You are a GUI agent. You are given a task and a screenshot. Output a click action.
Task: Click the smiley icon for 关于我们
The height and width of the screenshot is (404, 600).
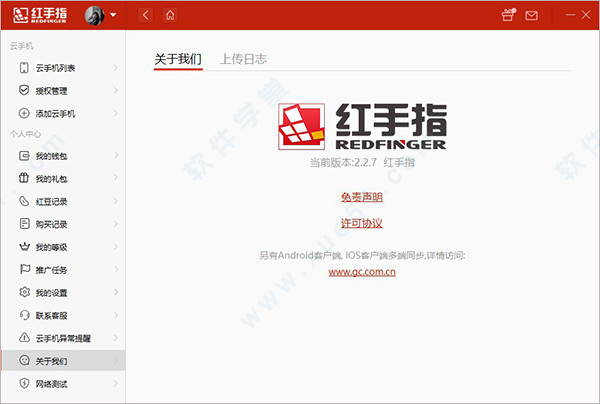pos(24,360)
